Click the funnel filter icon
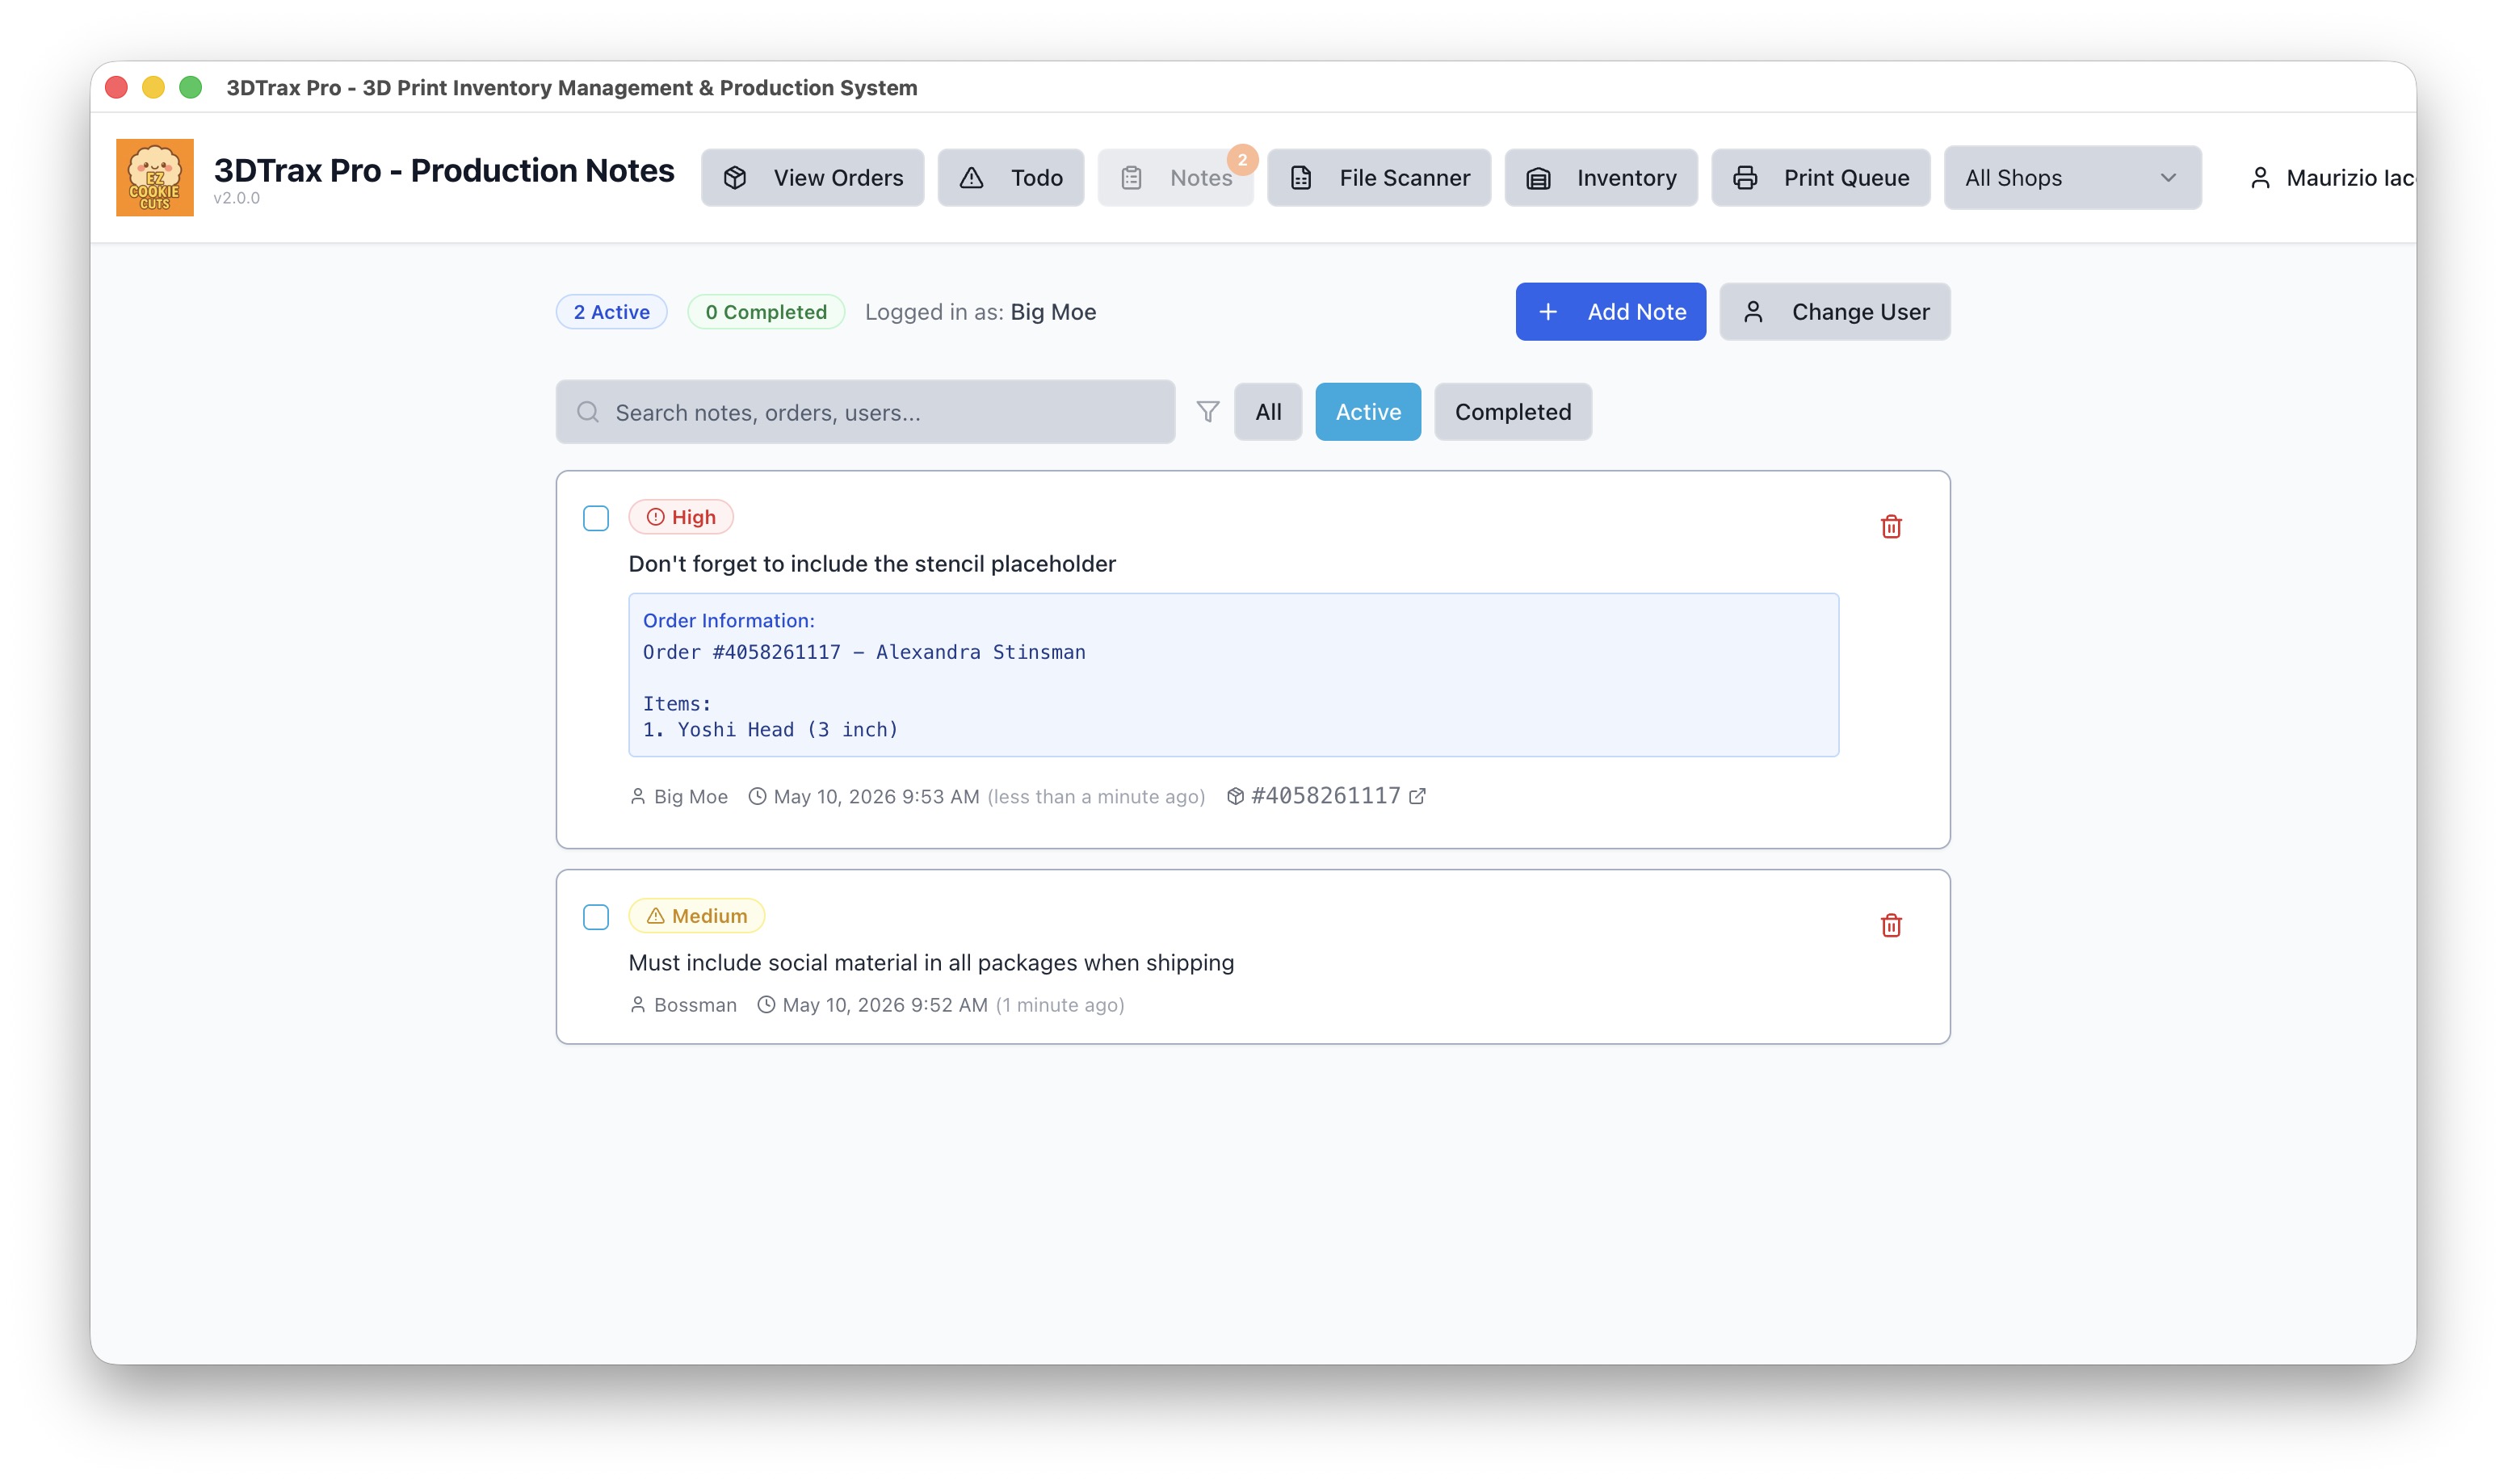 click(x=1207, y=412)
